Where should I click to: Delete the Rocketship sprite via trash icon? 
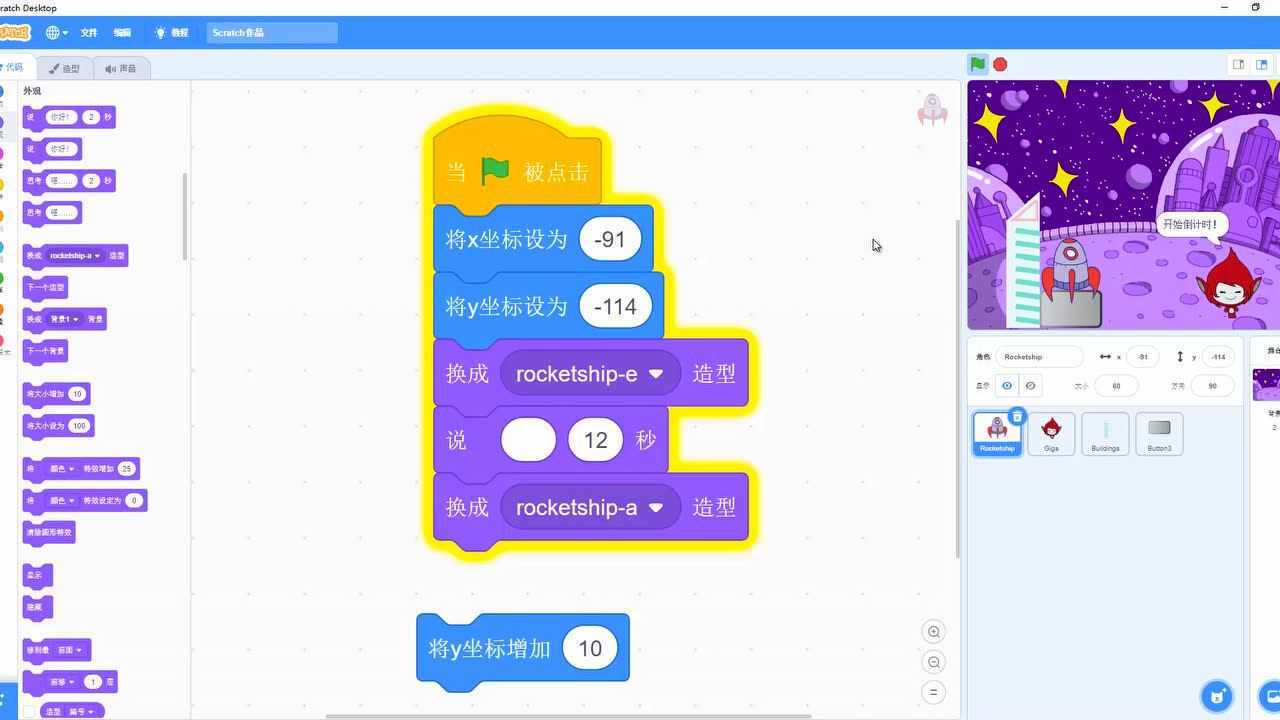(x=1018, y=415)
